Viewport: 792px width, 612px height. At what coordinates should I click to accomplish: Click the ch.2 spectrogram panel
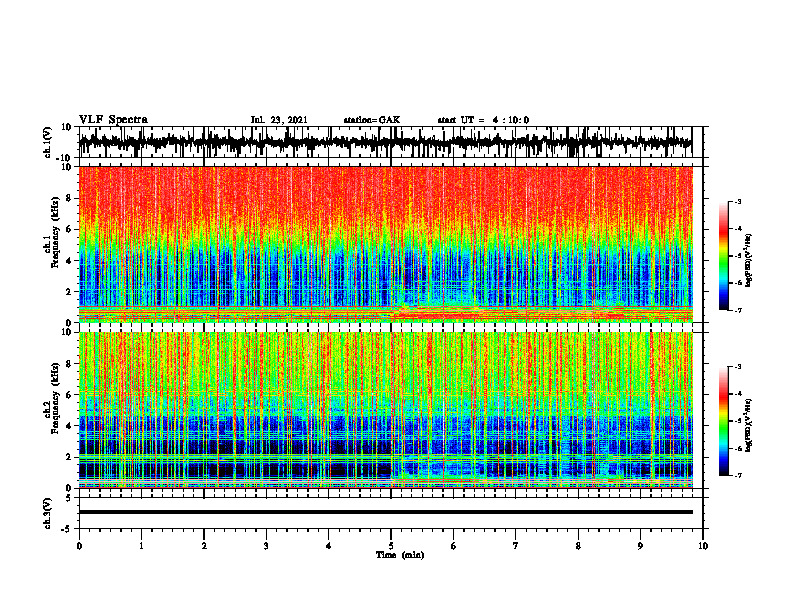click(385, 410)
